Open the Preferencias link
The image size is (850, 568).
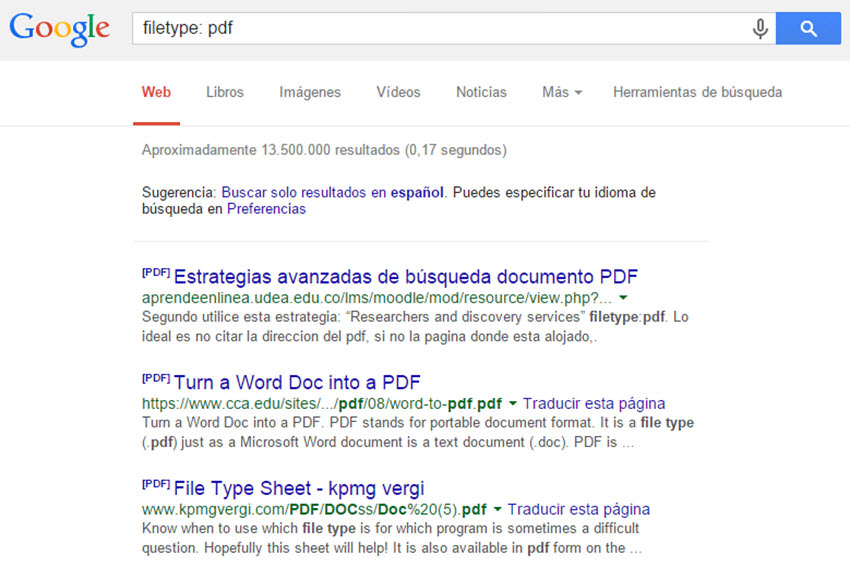266,209
